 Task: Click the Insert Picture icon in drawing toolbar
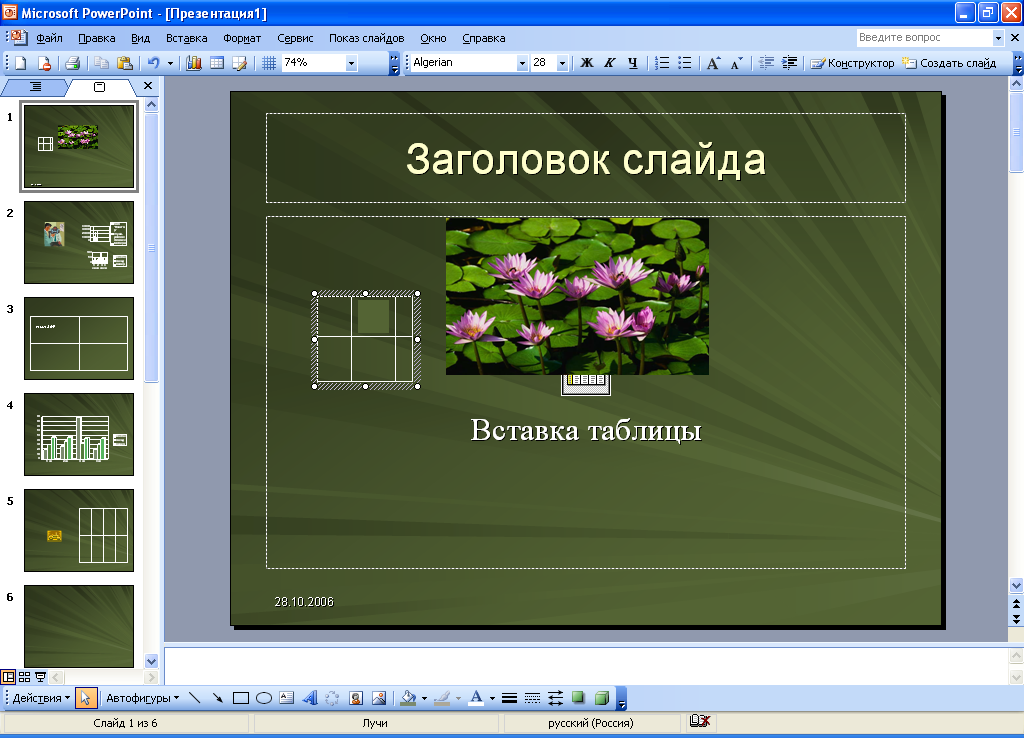pos(379,698)
